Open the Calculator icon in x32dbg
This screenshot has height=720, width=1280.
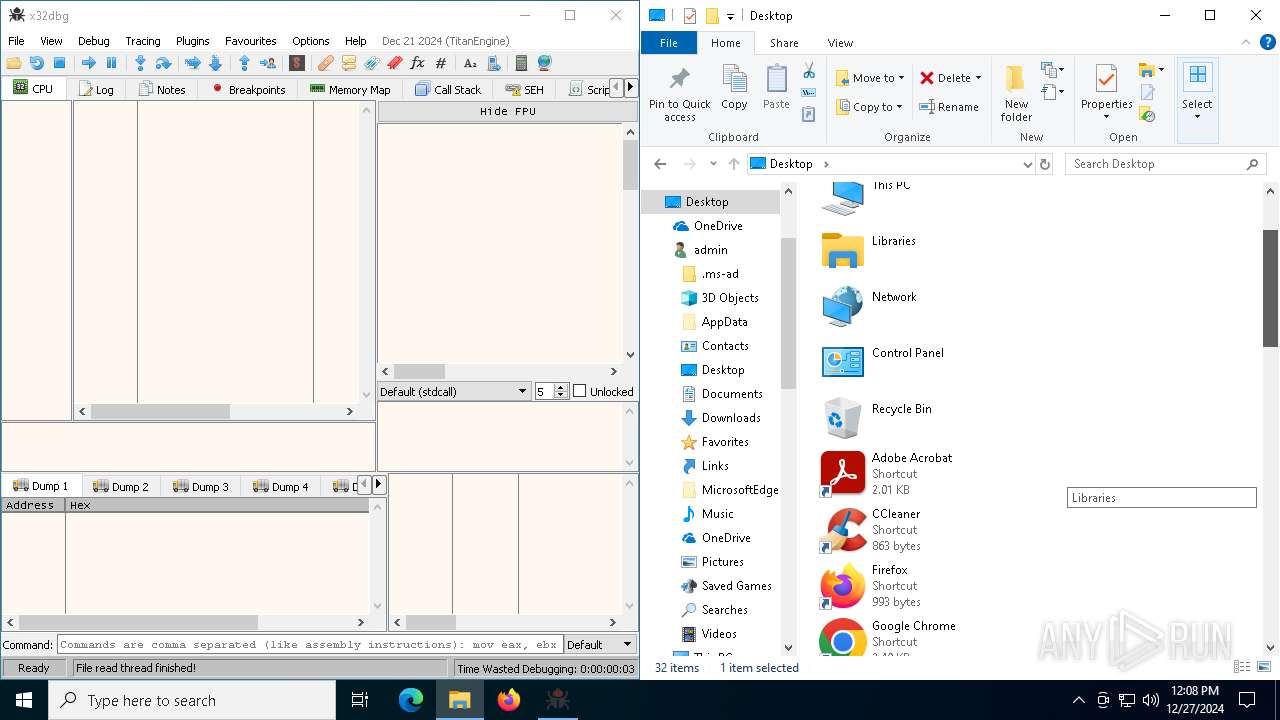tap(521, 63)
